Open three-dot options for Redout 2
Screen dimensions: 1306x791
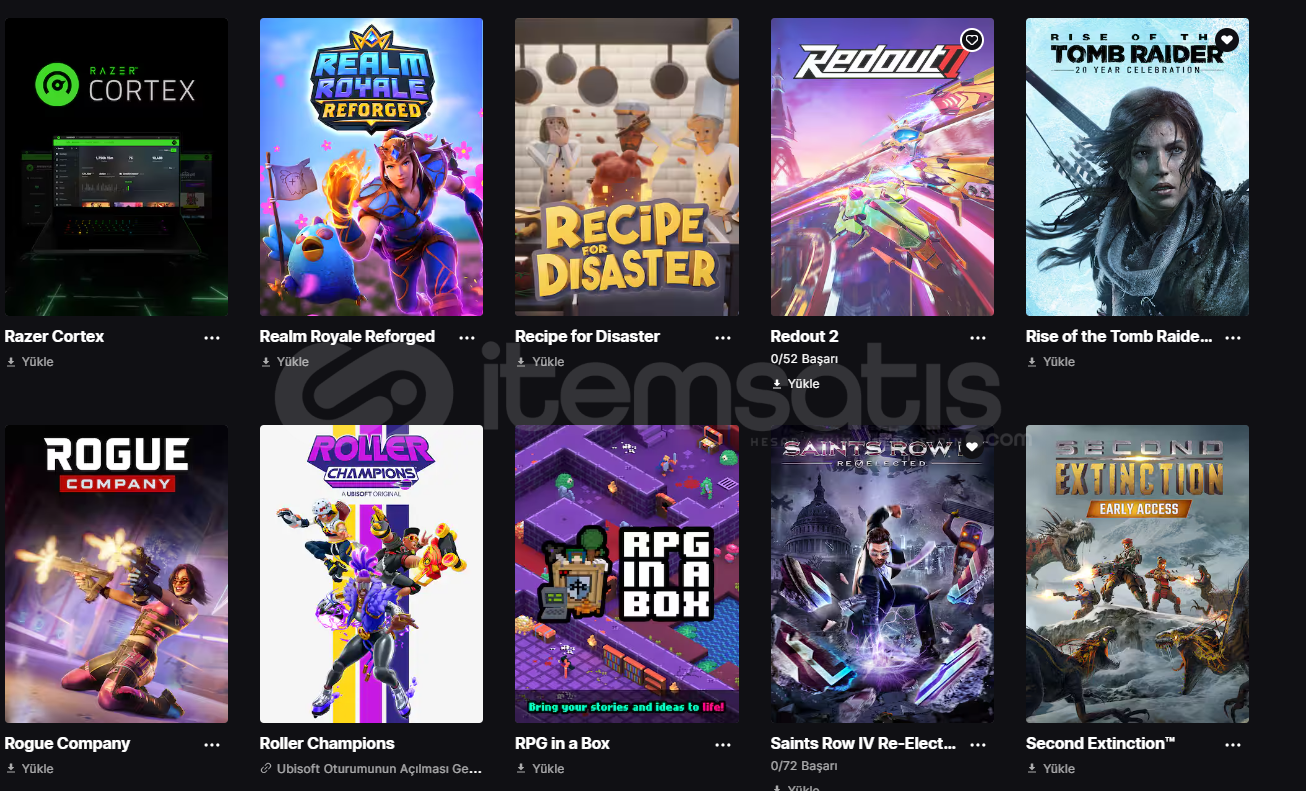click(978, 338)
